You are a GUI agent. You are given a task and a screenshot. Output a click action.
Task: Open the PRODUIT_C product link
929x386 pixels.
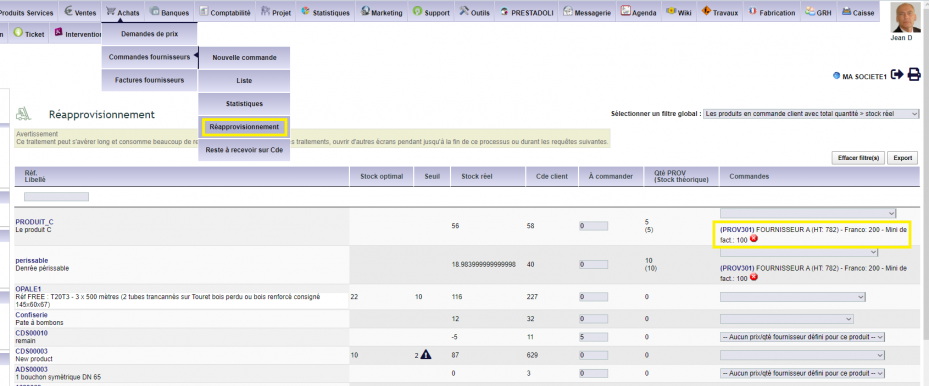point(34,221)
